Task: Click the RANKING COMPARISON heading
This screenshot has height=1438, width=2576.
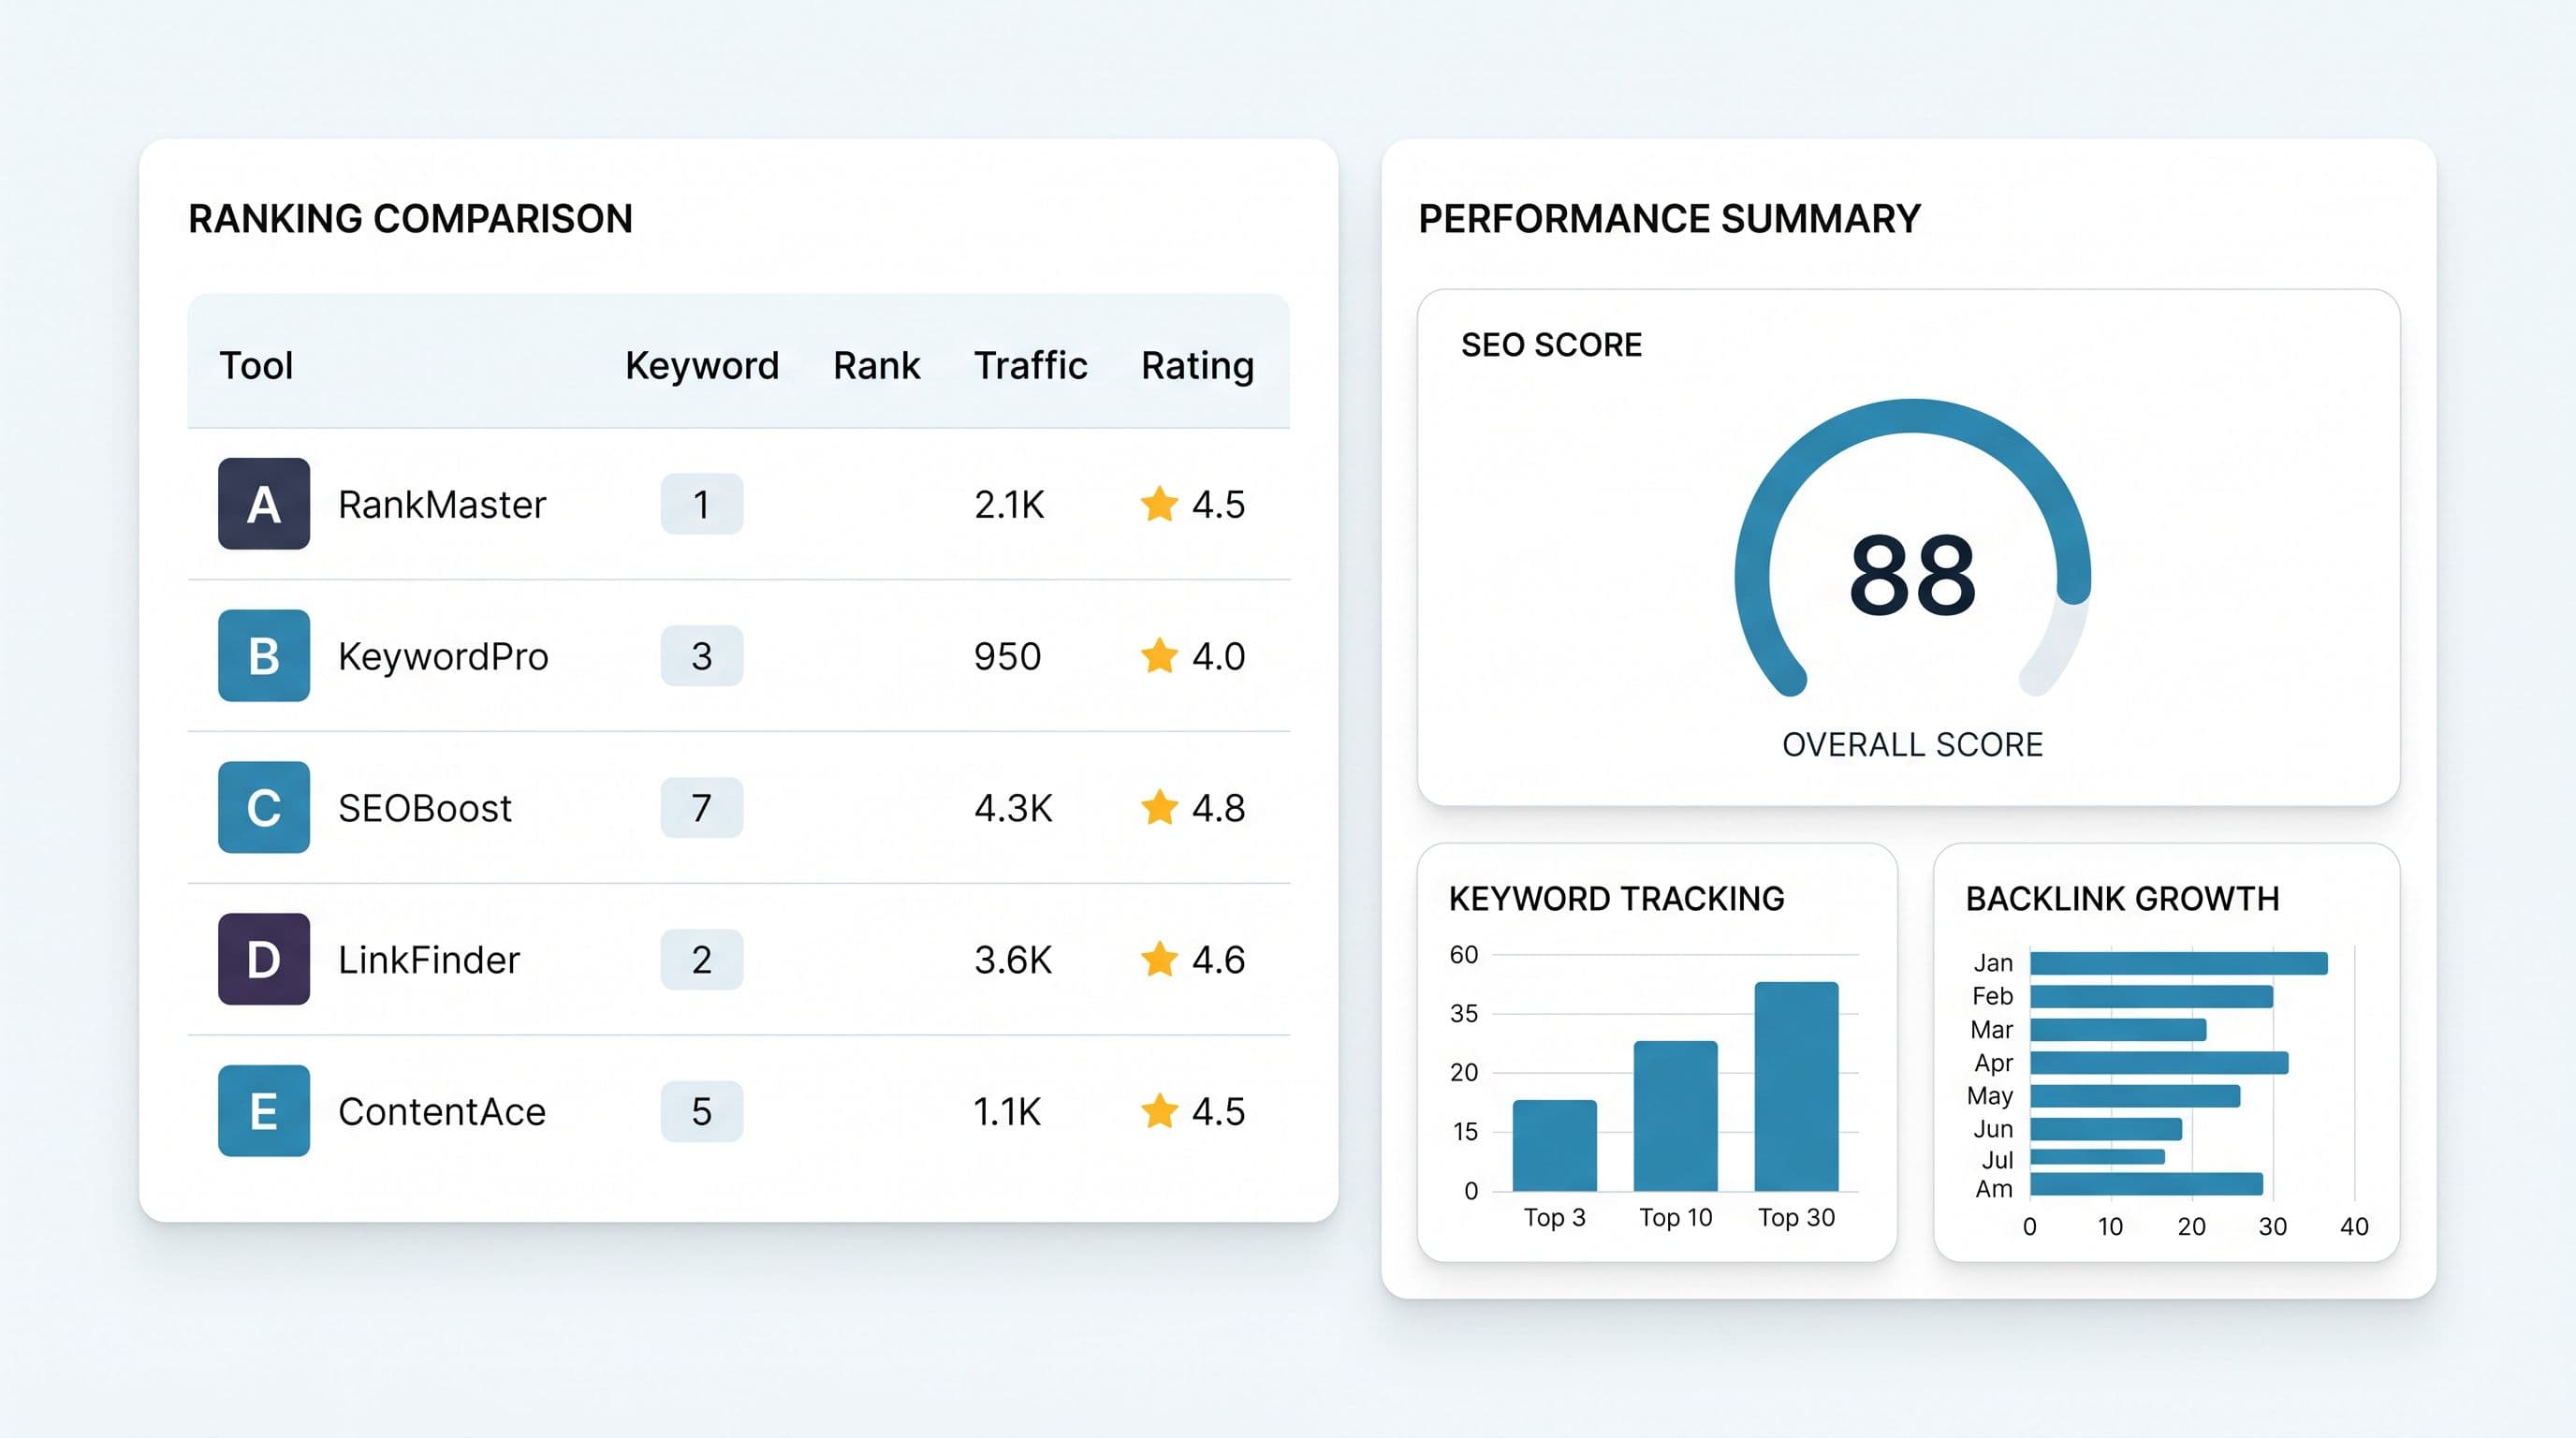Action: point(411,219)
